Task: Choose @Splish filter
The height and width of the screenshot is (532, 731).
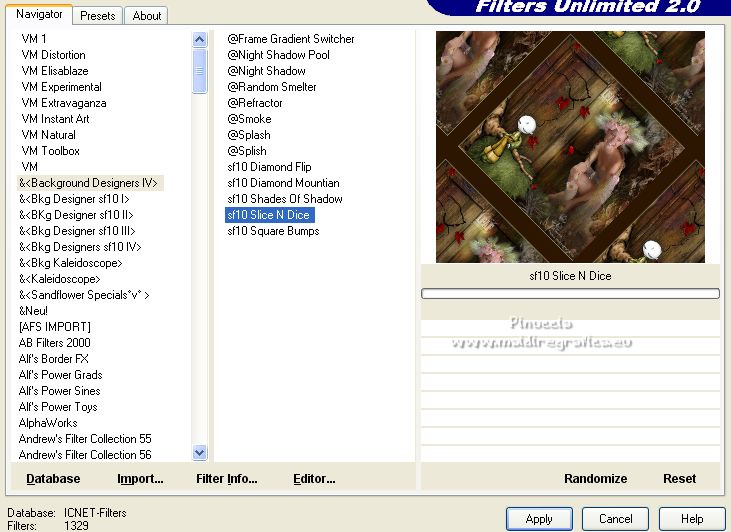Action: pos(247,151)
